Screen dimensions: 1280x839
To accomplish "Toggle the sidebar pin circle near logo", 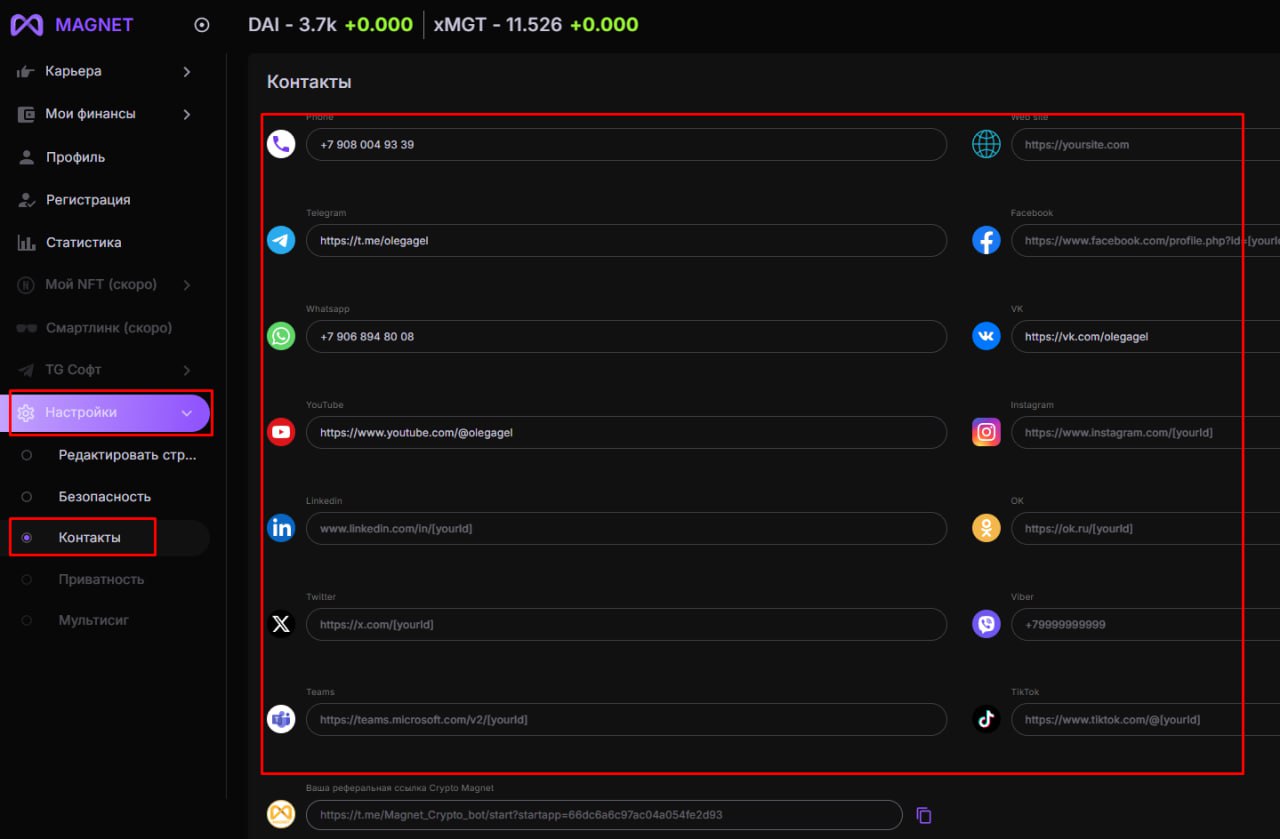I will (202, 25).
